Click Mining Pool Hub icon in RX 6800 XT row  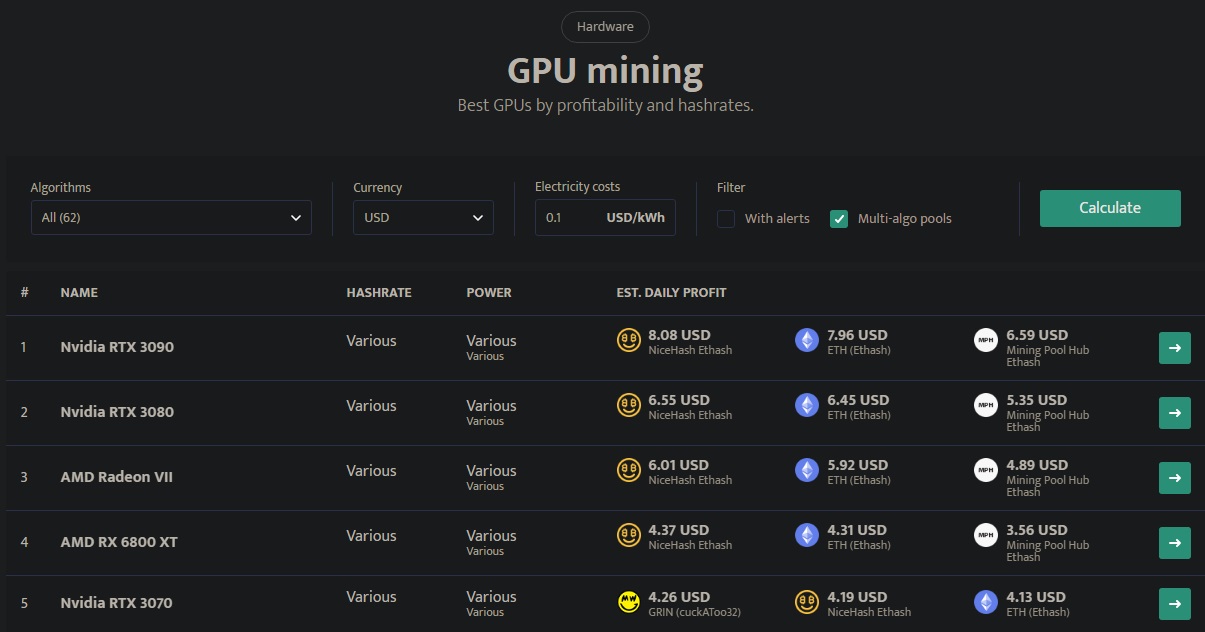point(986,535)
